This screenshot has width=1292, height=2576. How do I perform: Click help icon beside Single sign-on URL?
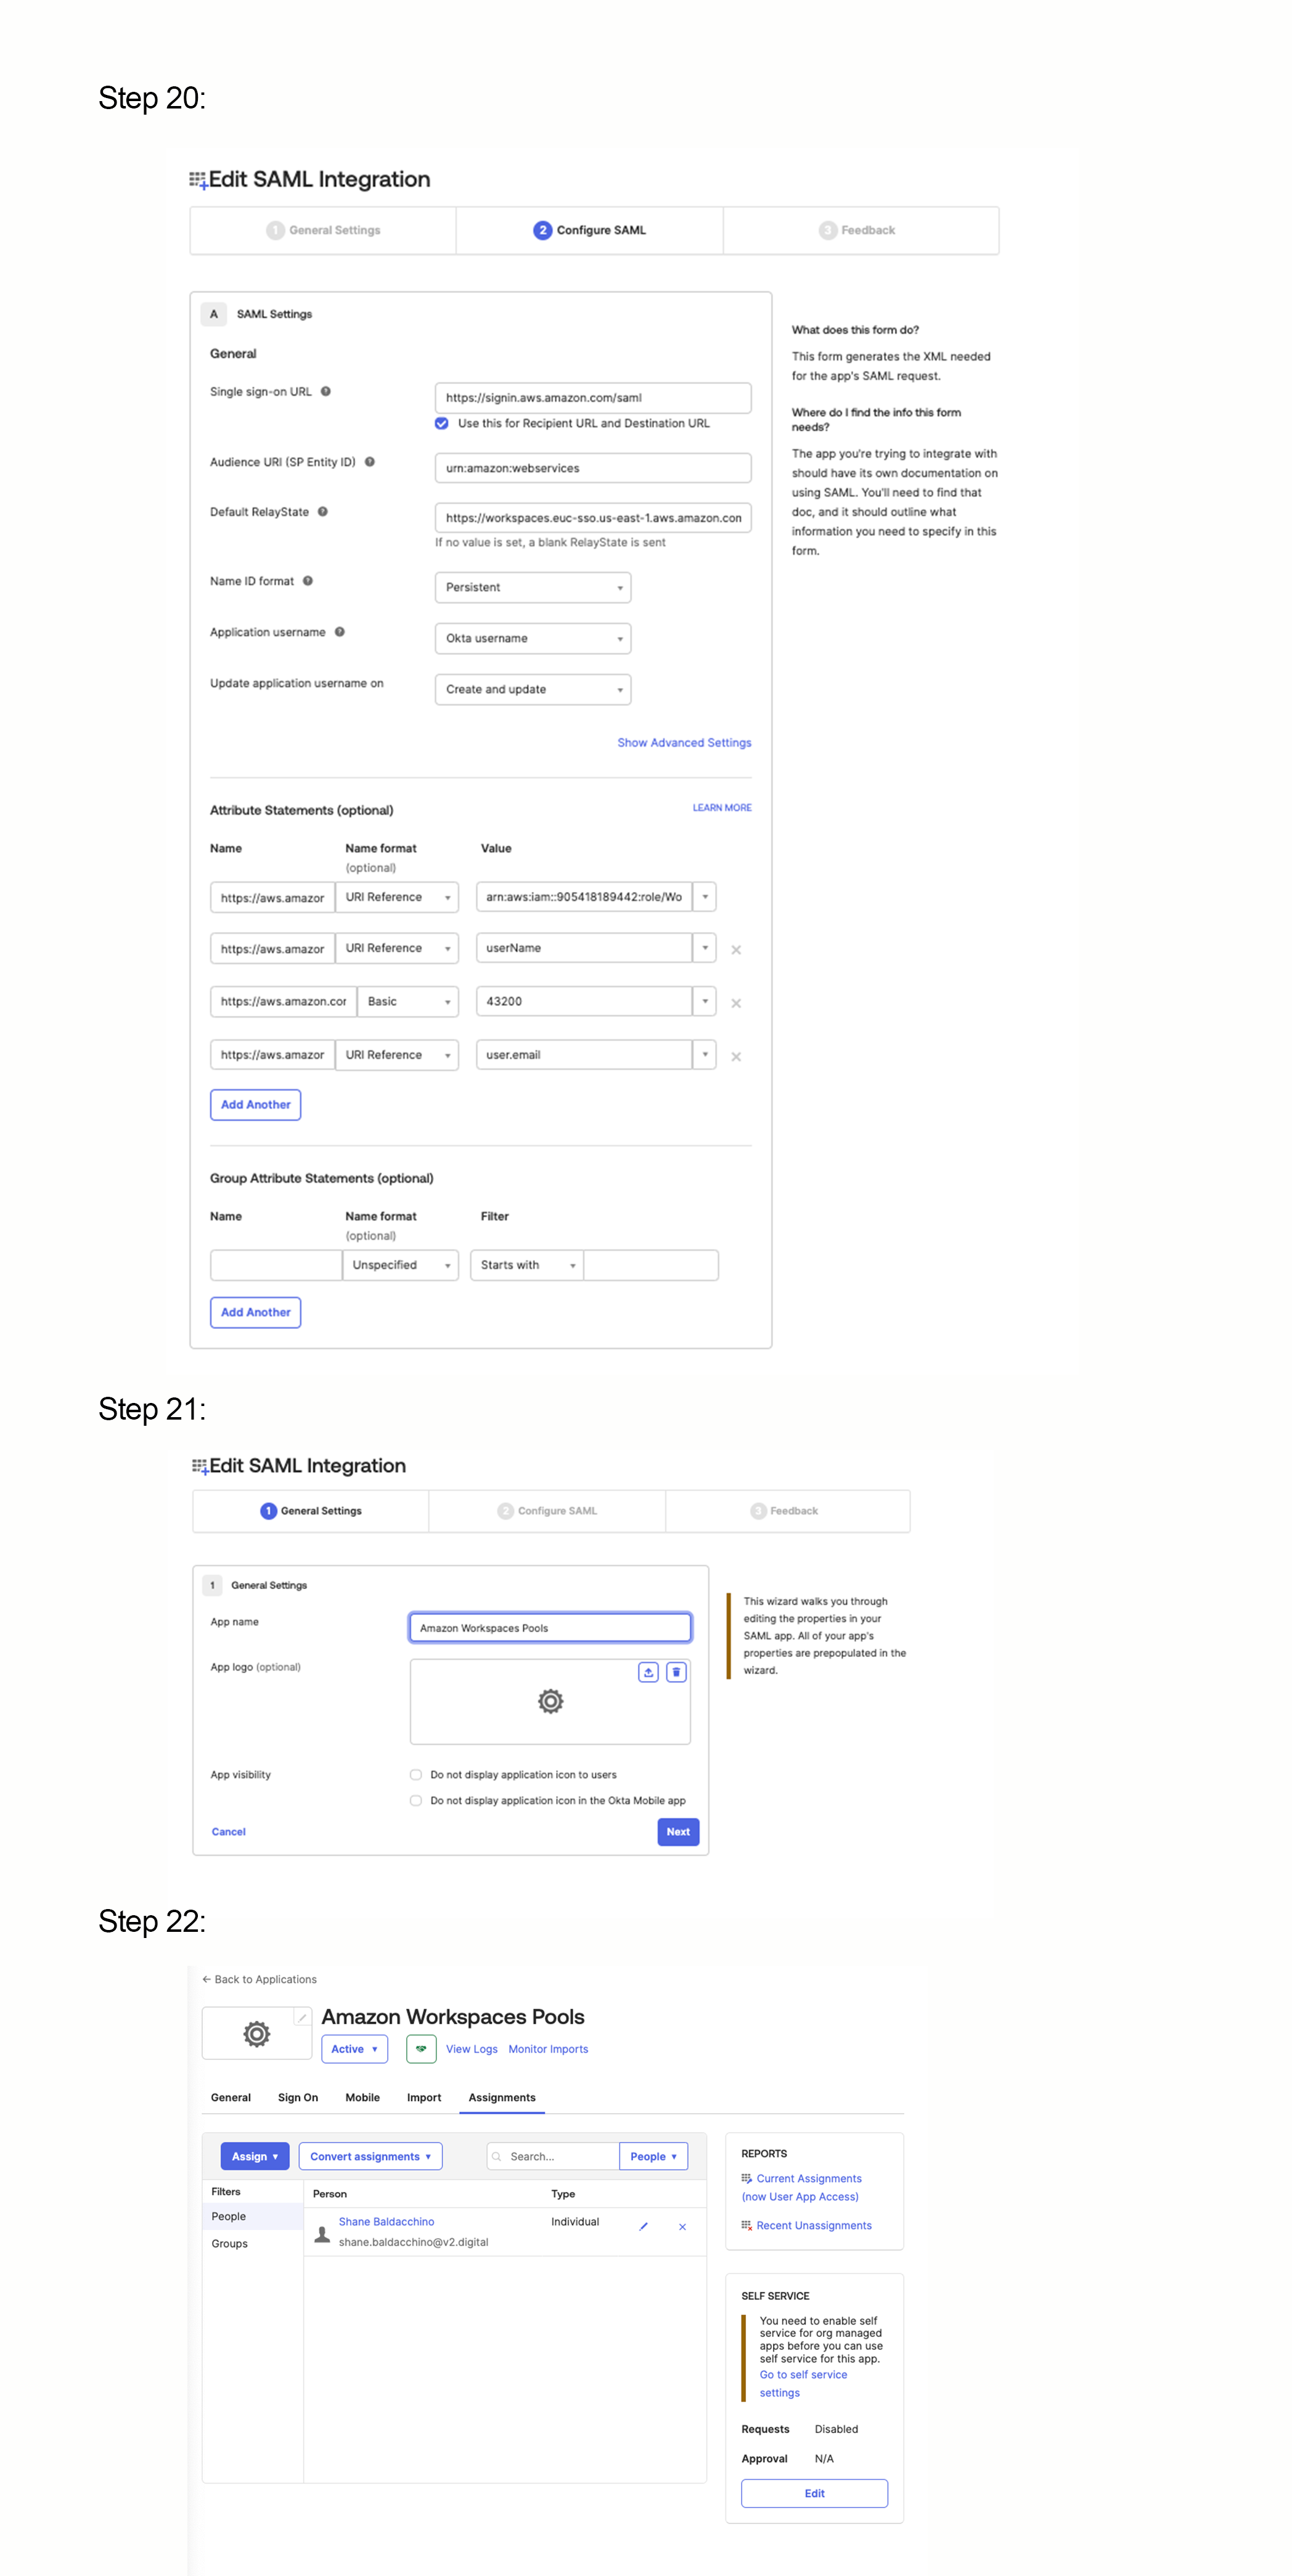click(x=326, y=392)
